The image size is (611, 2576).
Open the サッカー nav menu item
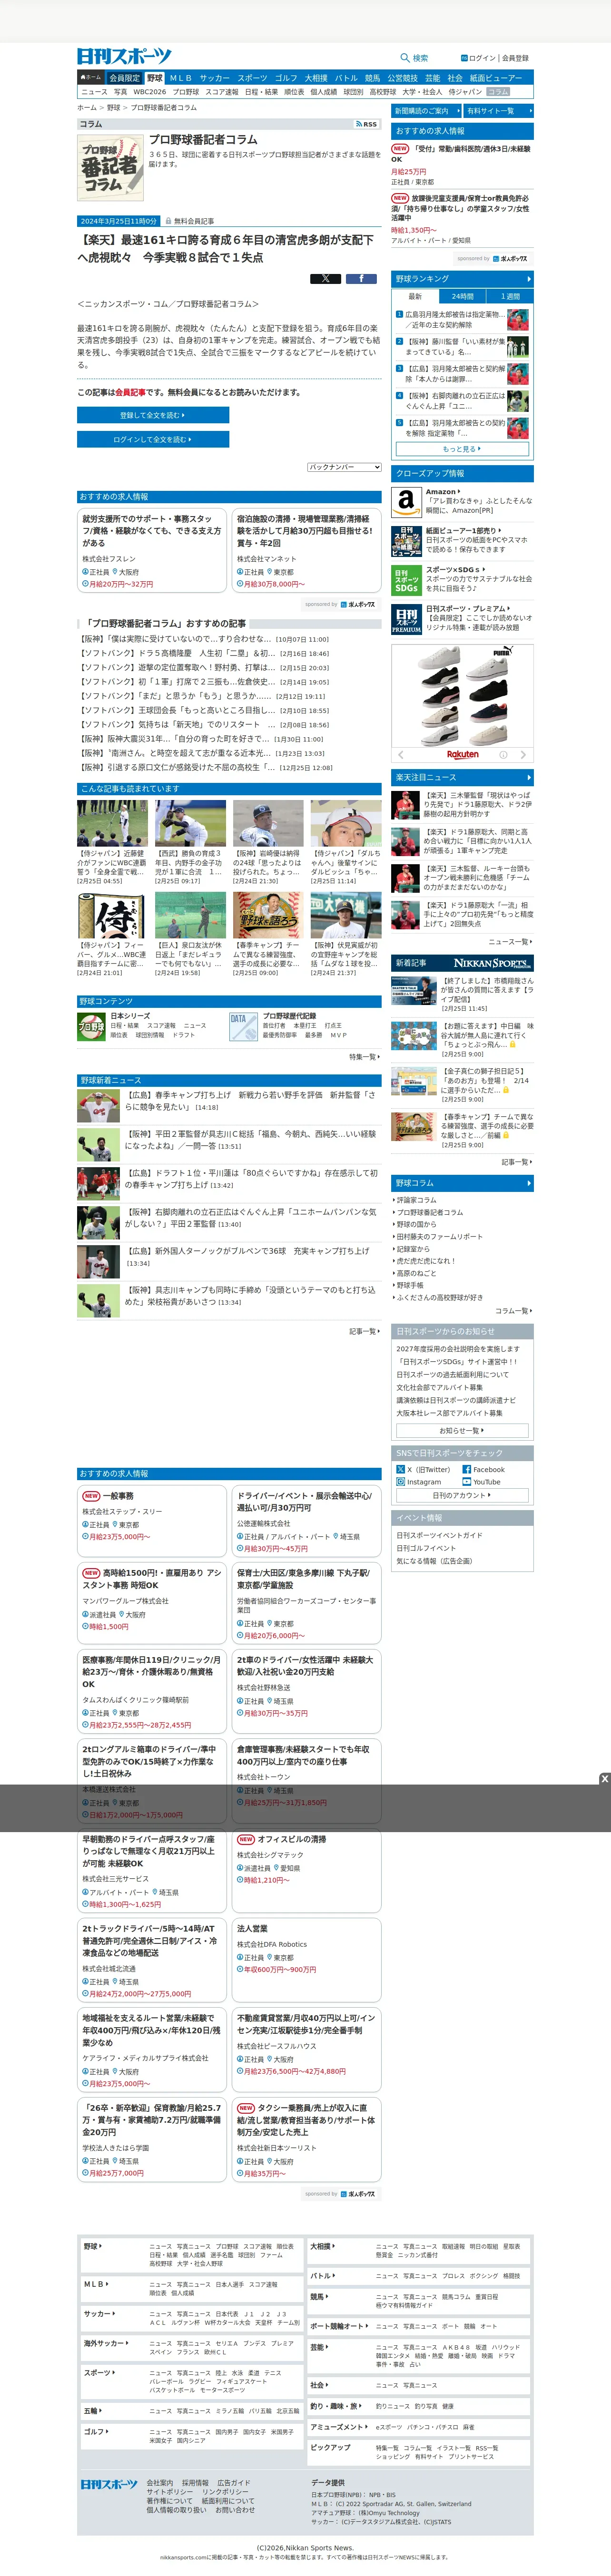(214, 78)
